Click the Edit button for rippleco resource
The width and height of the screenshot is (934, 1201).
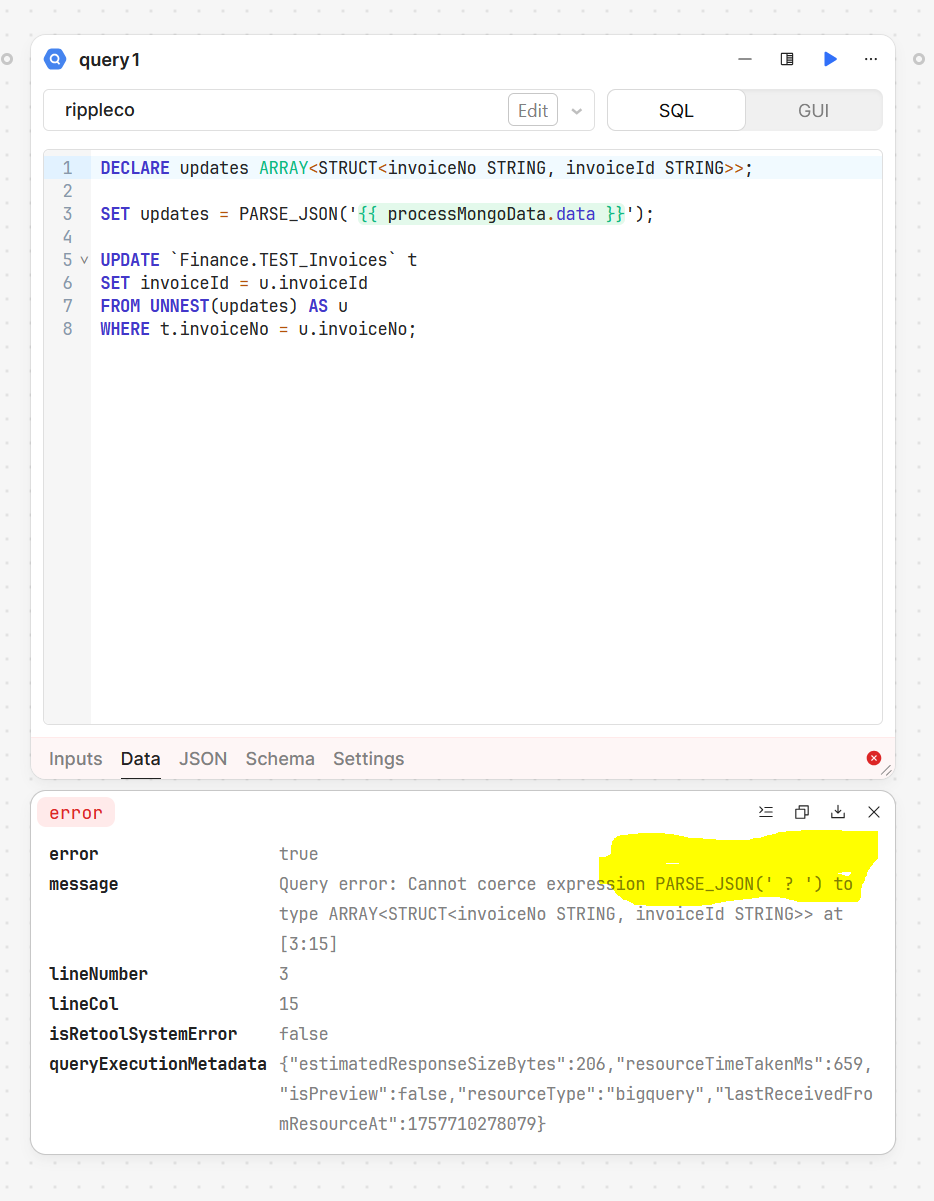(x=533, y=110)
